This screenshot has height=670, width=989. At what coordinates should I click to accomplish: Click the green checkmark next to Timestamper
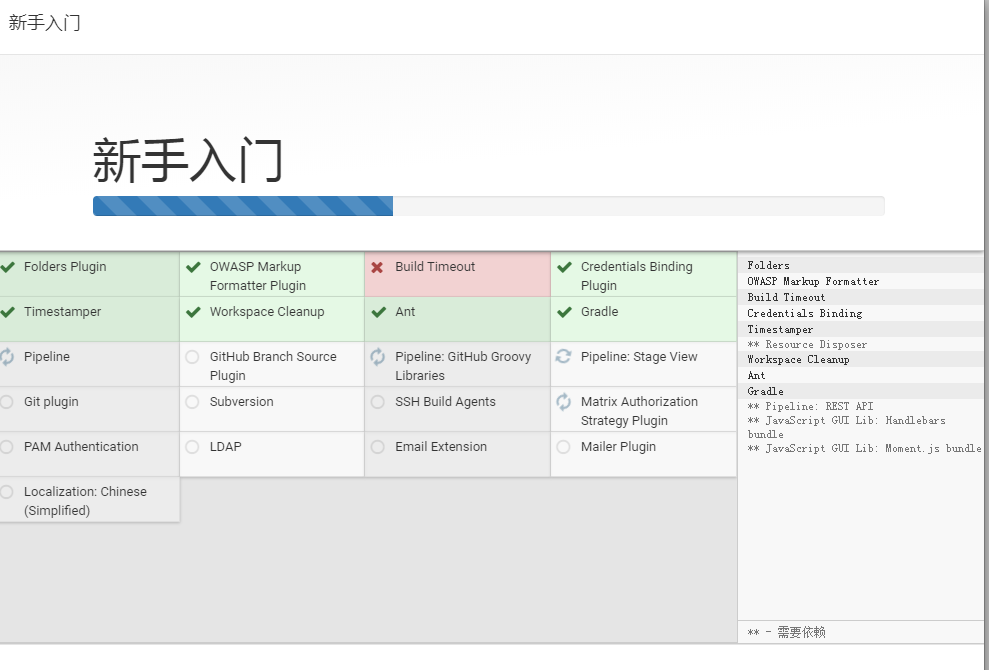(x=8, y=312)
